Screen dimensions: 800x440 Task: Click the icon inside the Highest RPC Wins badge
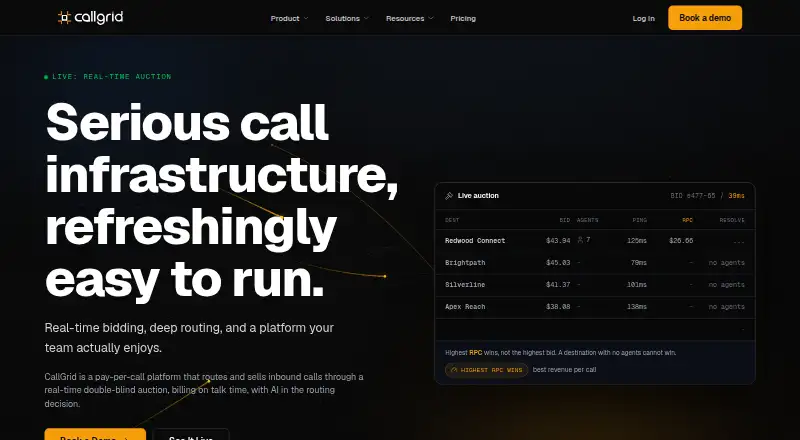pos(454,370)
